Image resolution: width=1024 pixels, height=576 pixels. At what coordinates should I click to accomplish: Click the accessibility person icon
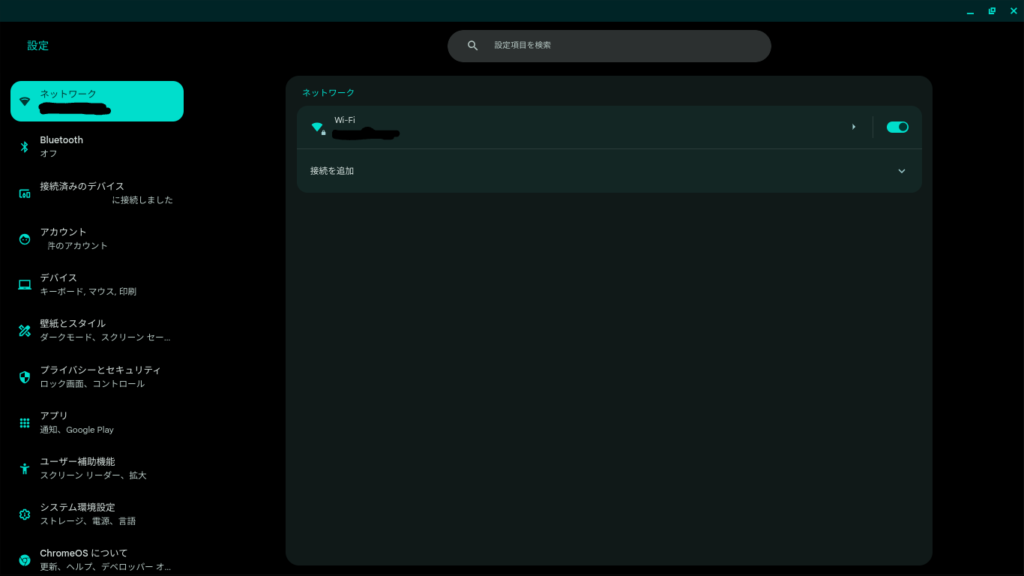click(25, 469)
